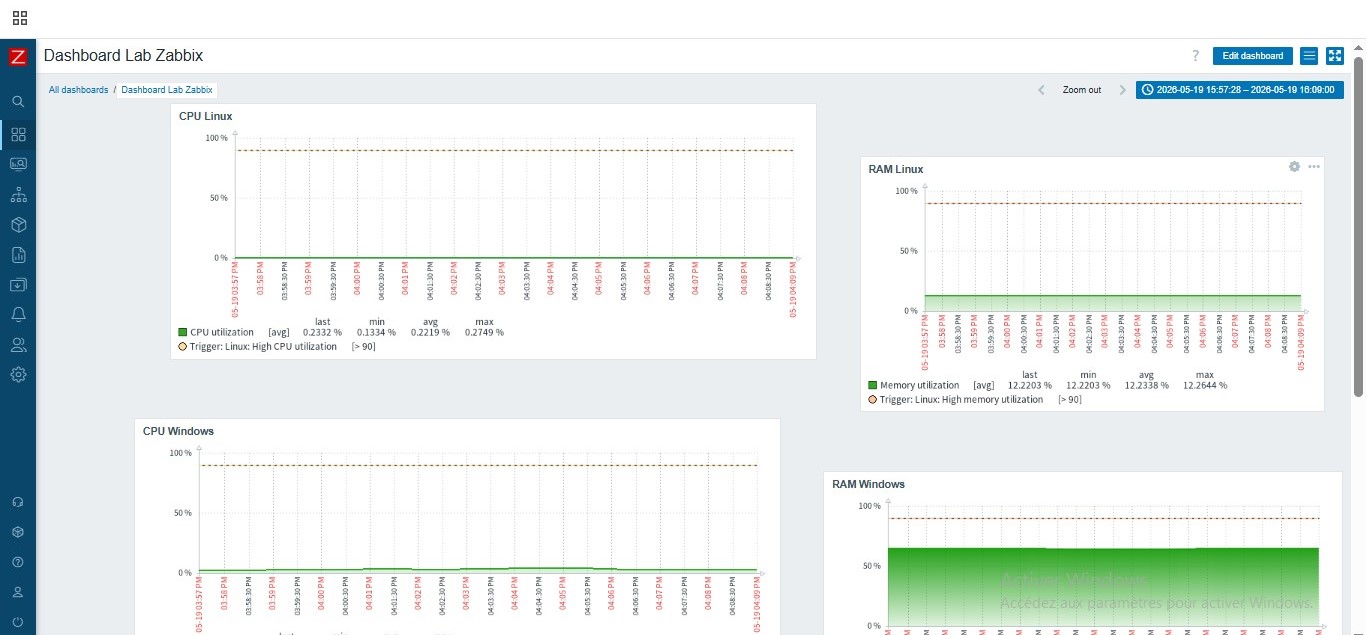
Task: Click the Edit dashboard button
Action: (x=1252, y=56)
